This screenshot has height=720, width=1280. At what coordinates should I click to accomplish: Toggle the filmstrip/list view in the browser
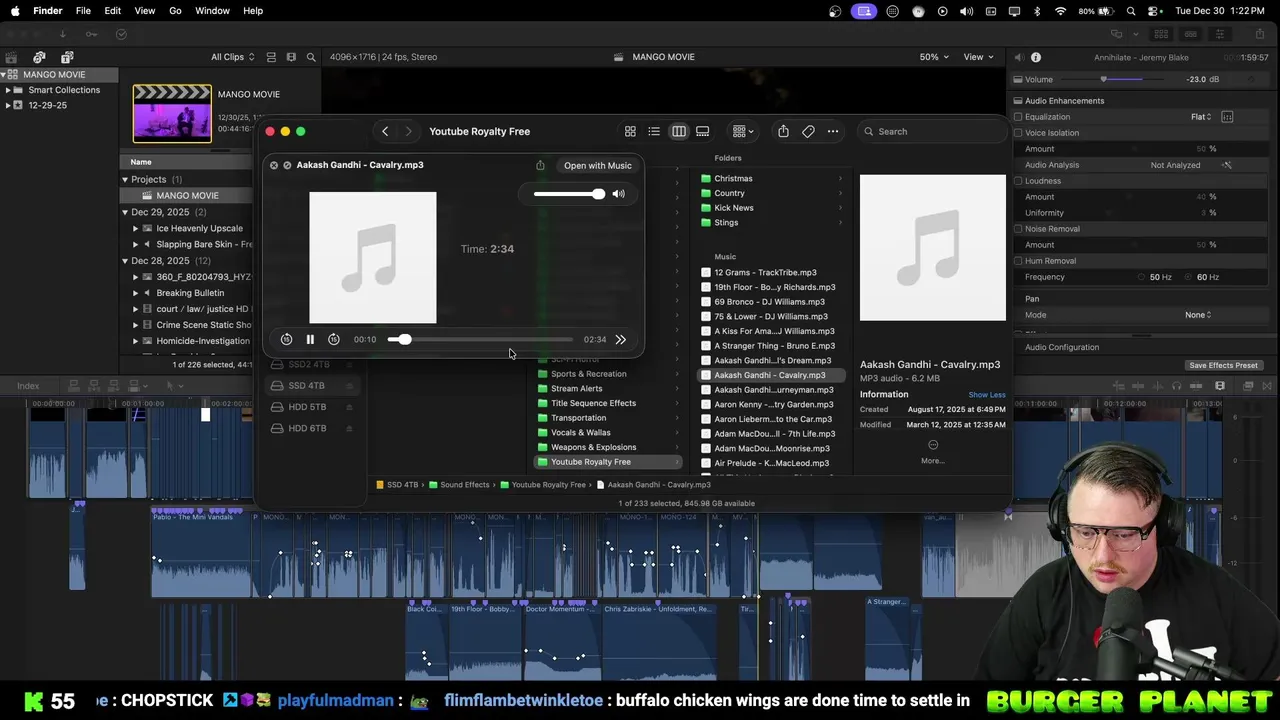pos(271,57)
